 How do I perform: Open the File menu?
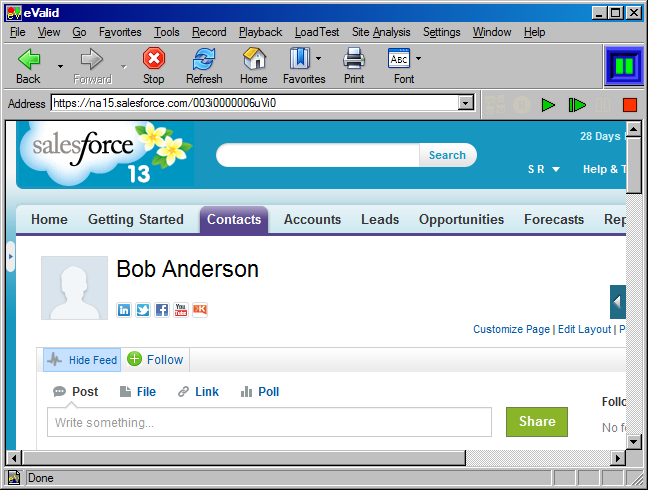tap(17, 32)
